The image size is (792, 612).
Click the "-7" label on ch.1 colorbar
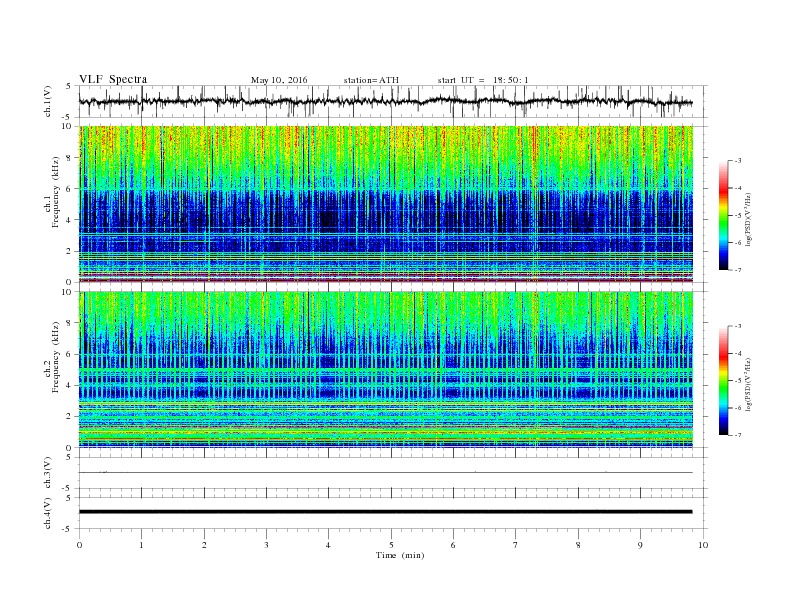pos(737,270)
